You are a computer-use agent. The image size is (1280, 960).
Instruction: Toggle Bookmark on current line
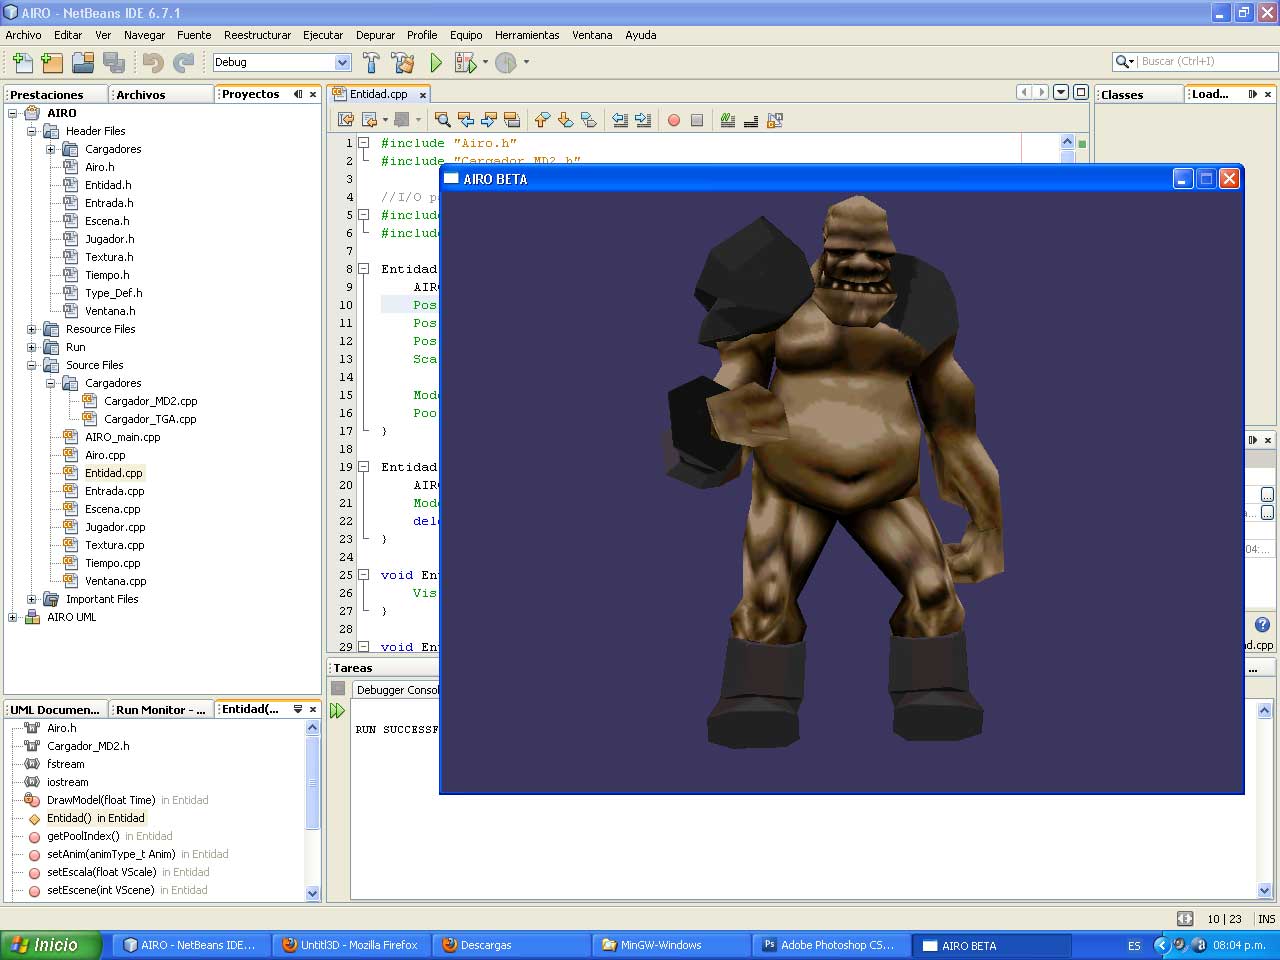[589, 120]
